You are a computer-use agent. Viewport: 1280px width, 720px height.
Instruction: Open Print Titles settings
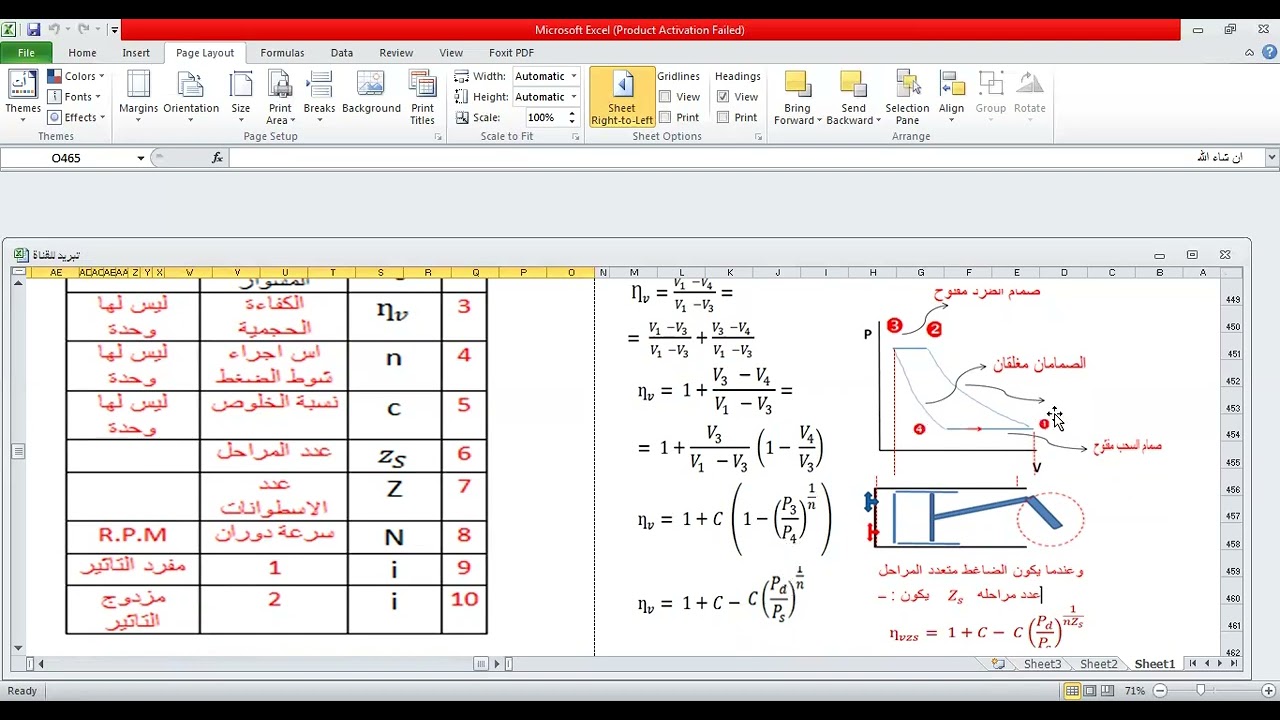tap(422, 96)
